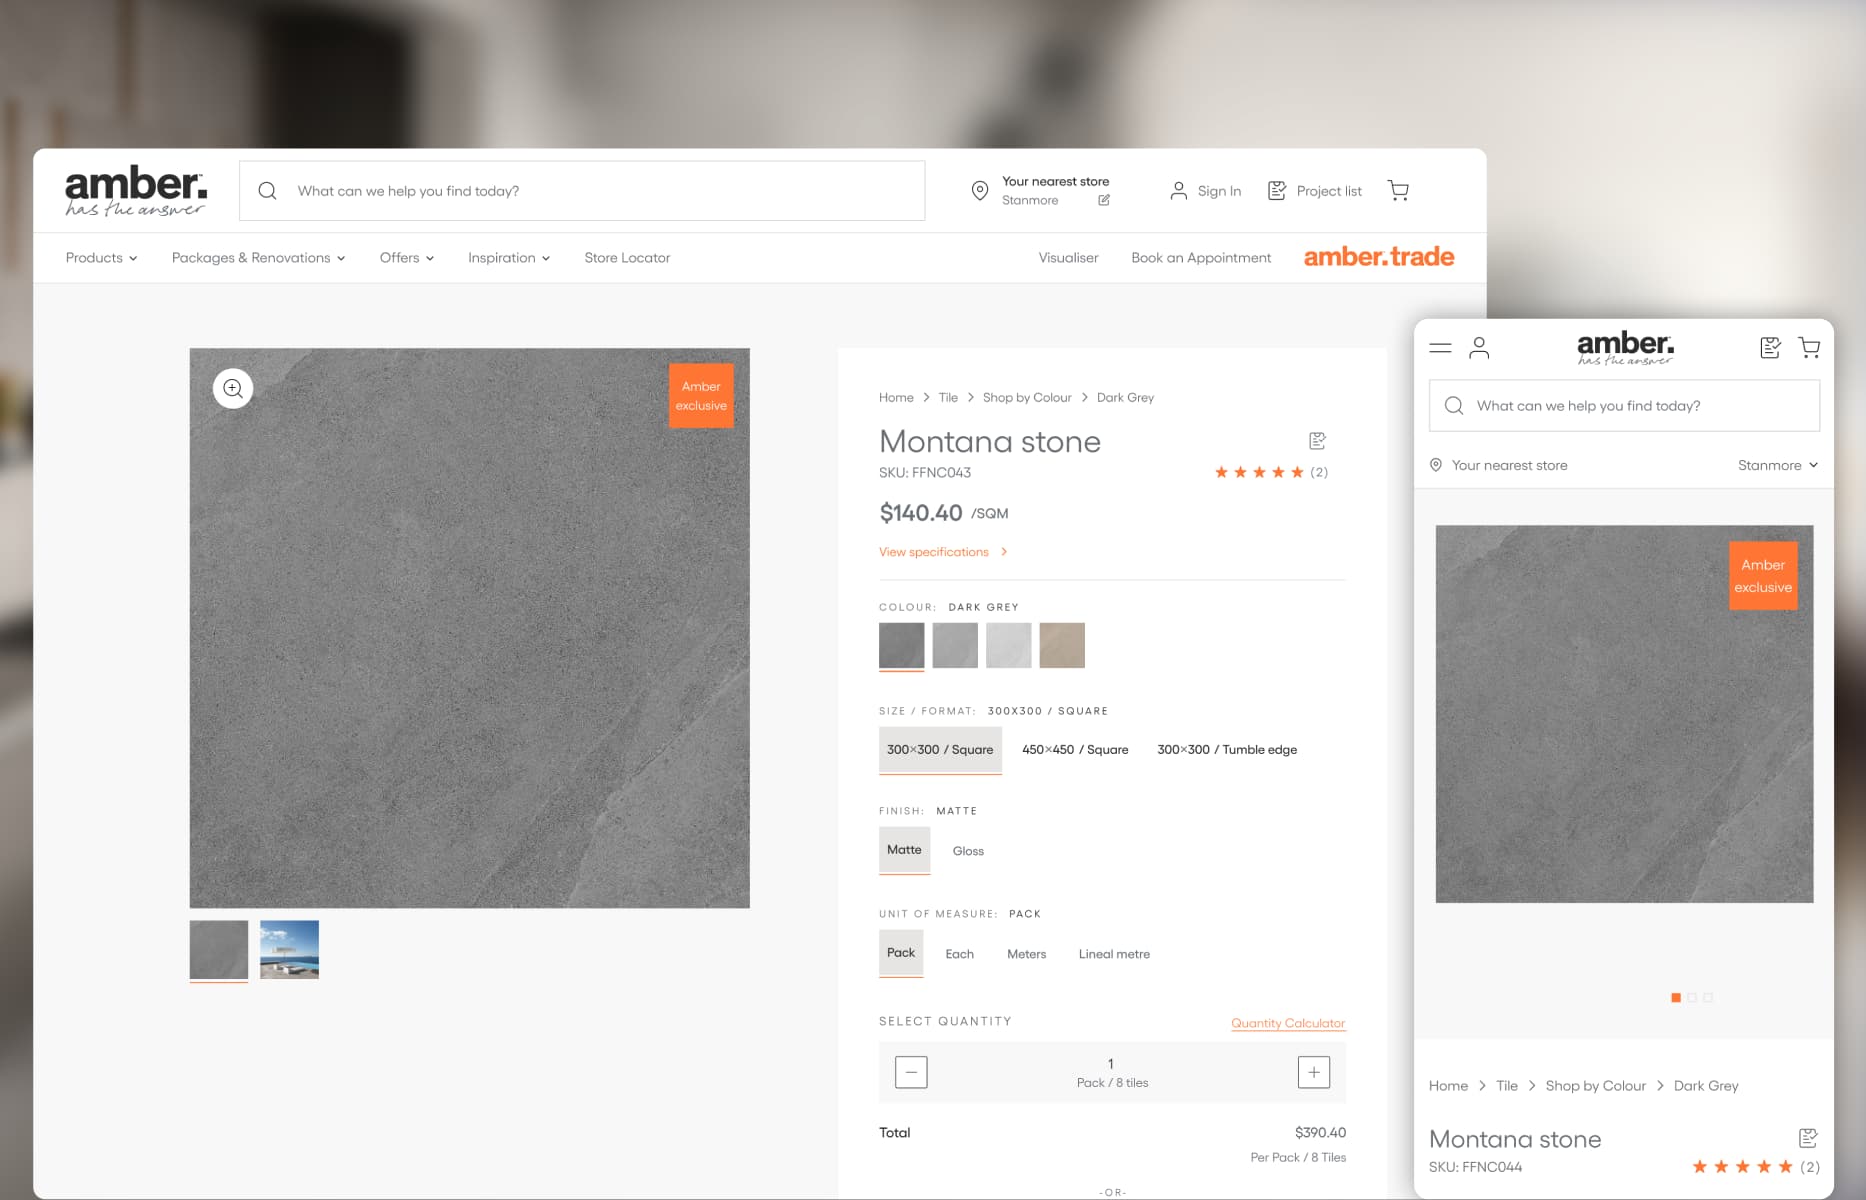Screen dimensions: 1866x1200
Task: Open the mobile account profile icon
Action: coord(1479,348)
